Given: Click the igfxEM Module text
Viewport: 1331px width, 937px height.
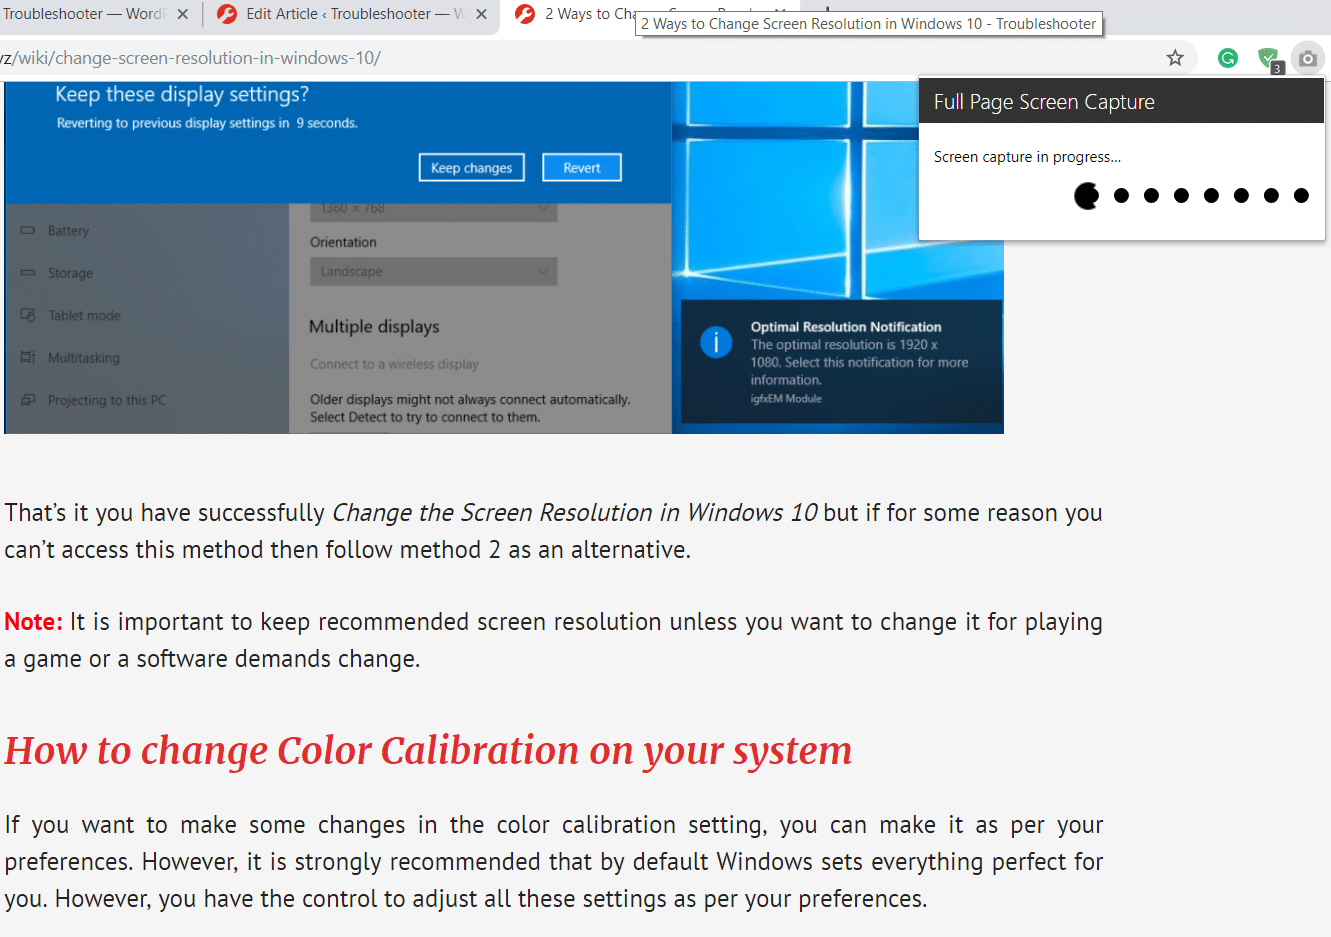Looking at the screenshot, I should pyautogui.click(x=786, y=398).
